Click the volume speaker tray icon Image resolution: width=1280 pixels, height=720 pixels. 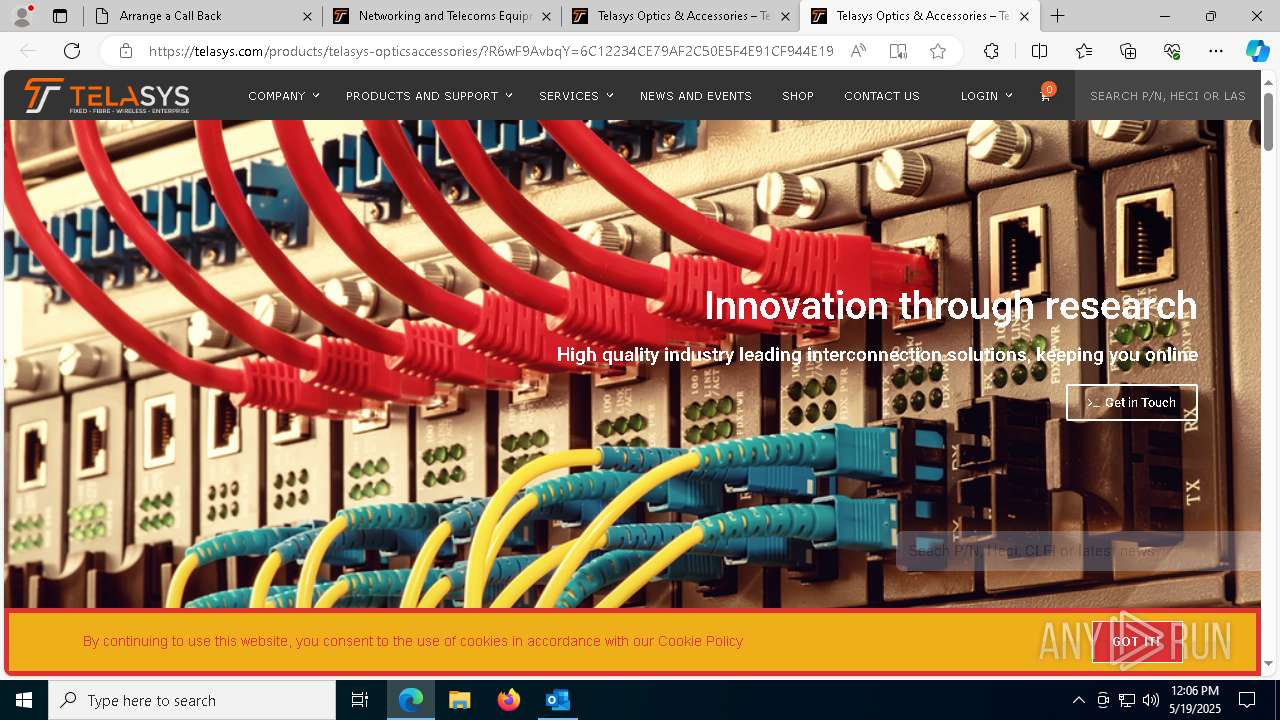tap(1151, 700)
